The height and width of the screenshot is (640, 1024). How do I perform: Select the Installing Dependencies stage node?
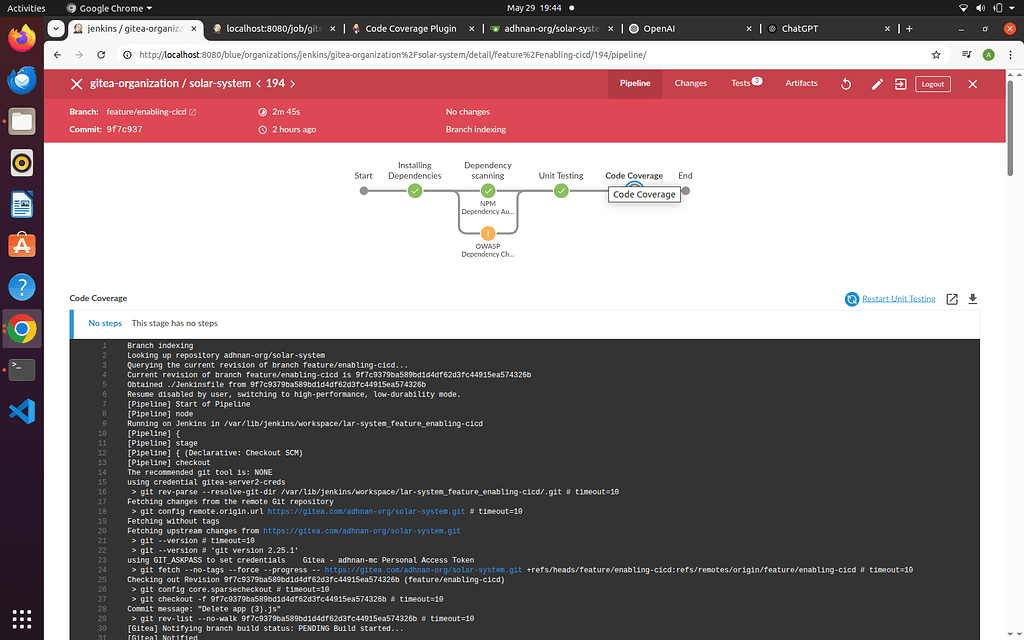coord(415,191)
